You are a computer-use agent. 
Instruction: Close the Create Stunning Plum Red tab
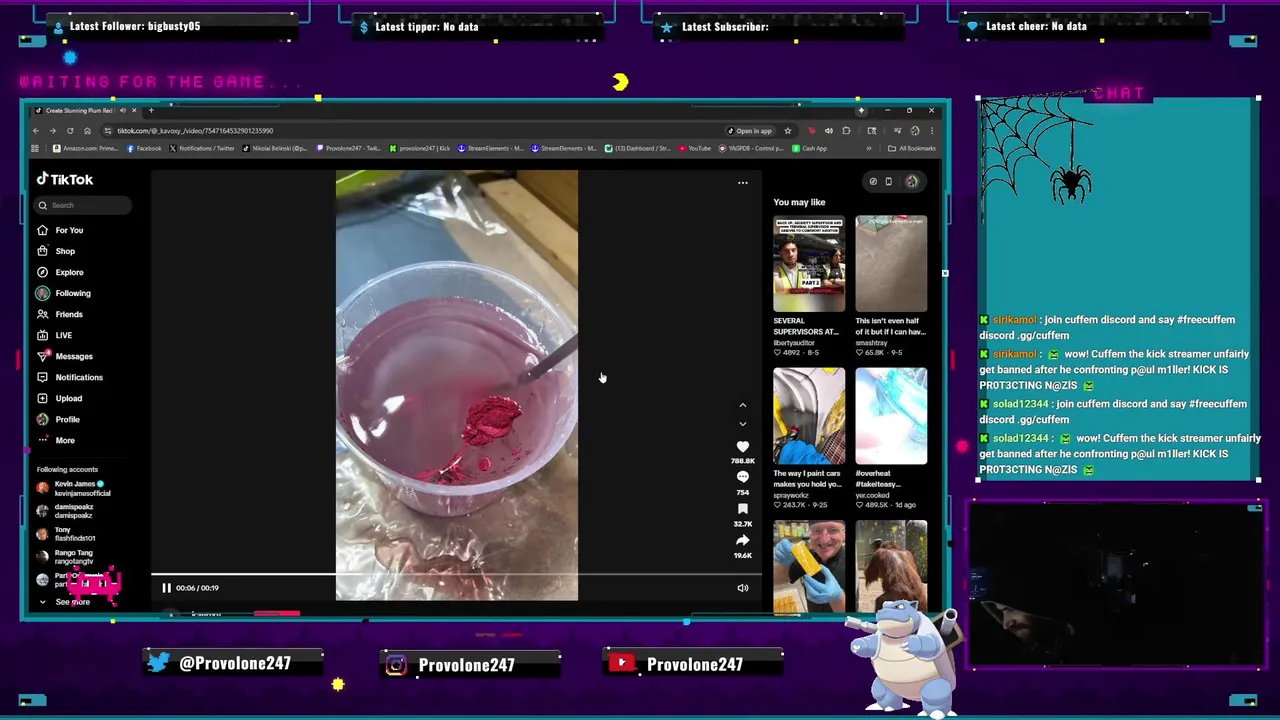[134, 111]
